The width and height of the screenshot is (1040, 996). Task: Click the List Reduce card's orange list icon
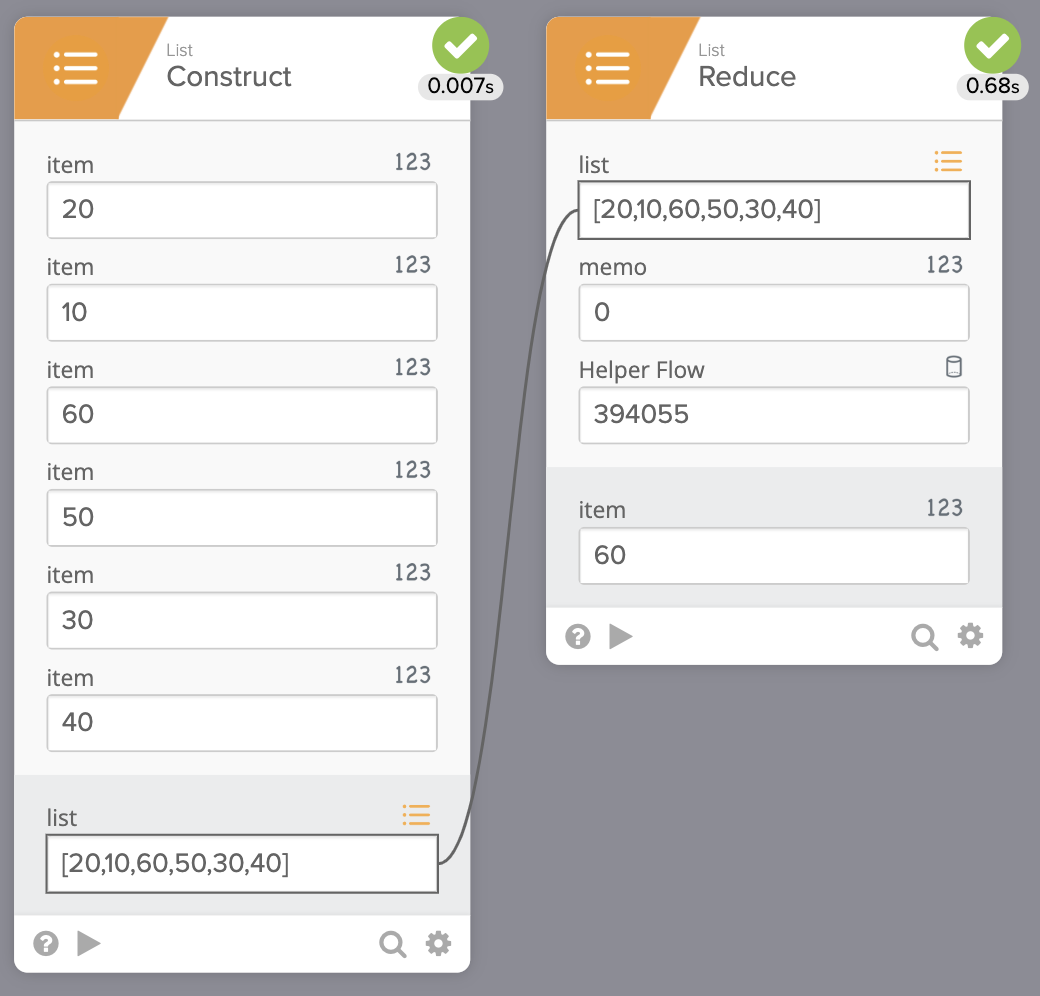[x=607, y=68]
